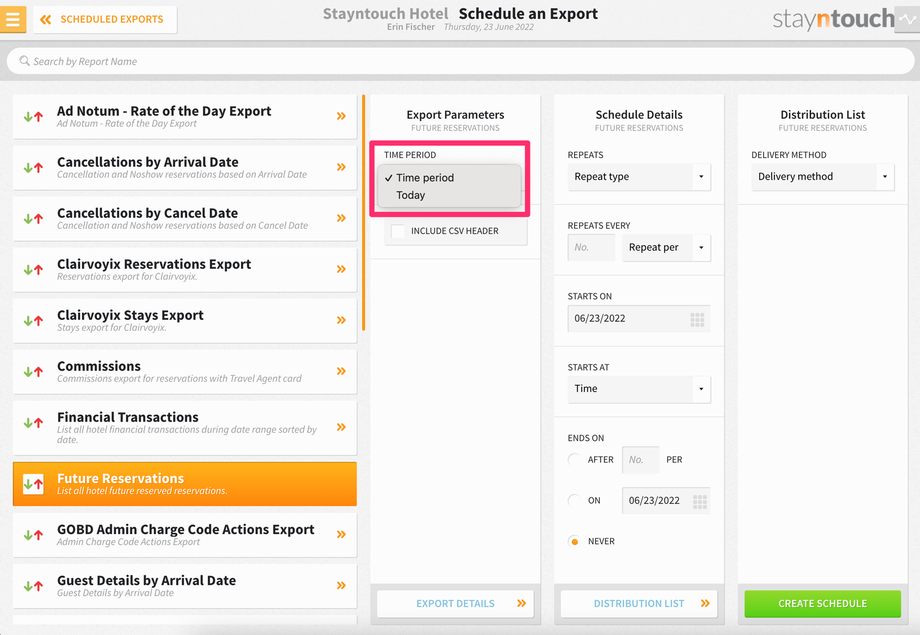Search by Report Name field
The image size is (920, 635).
[x=460, y=61]
